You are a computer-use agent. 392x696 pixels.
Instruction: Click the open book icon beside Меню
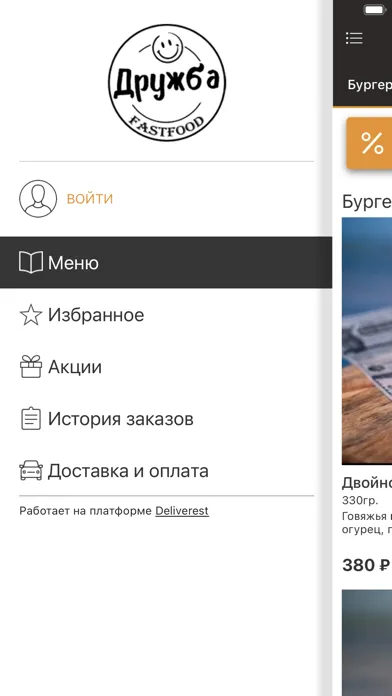coord(31,262)
